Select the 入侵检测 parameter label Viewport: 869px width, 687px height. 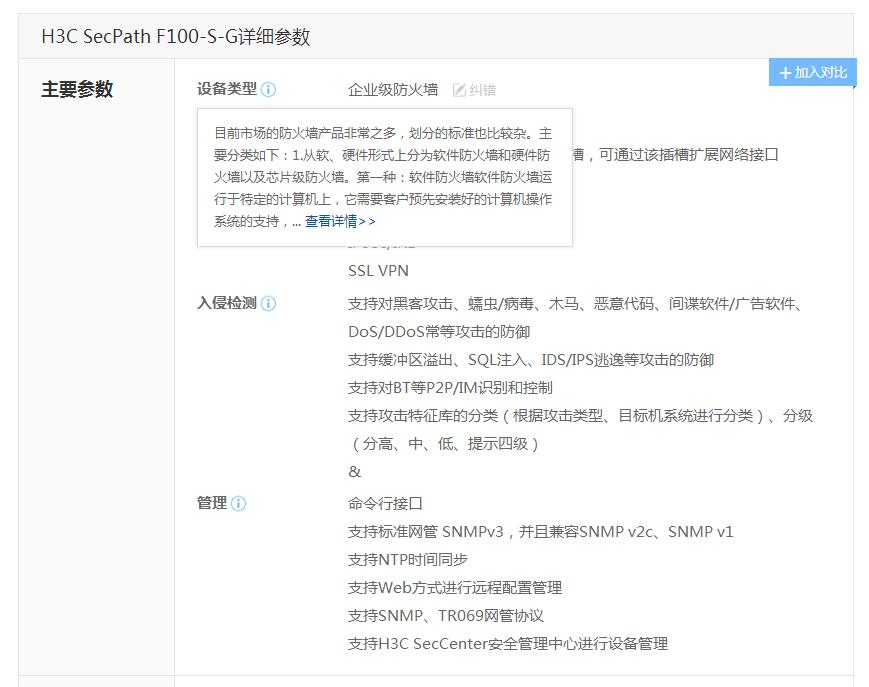(227, 303)
